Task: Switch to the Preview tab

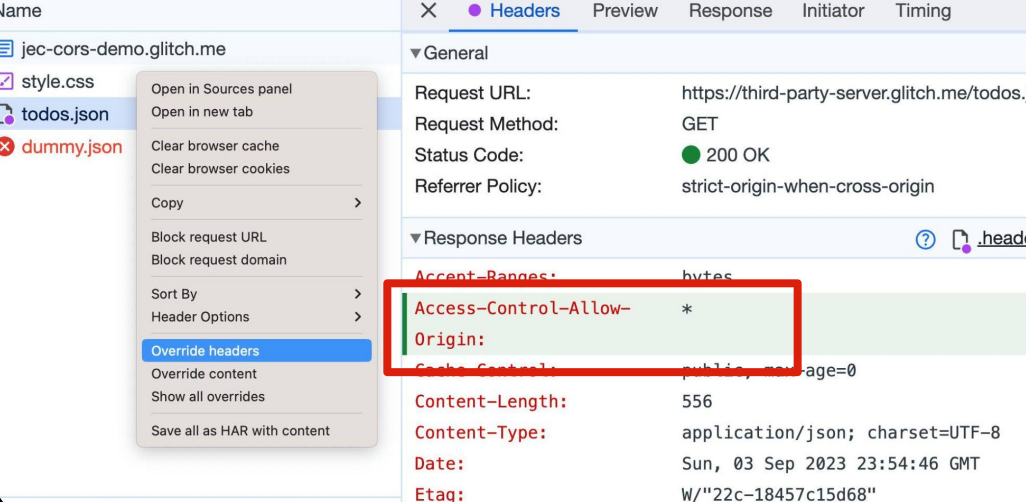Action: click(625, 11)
